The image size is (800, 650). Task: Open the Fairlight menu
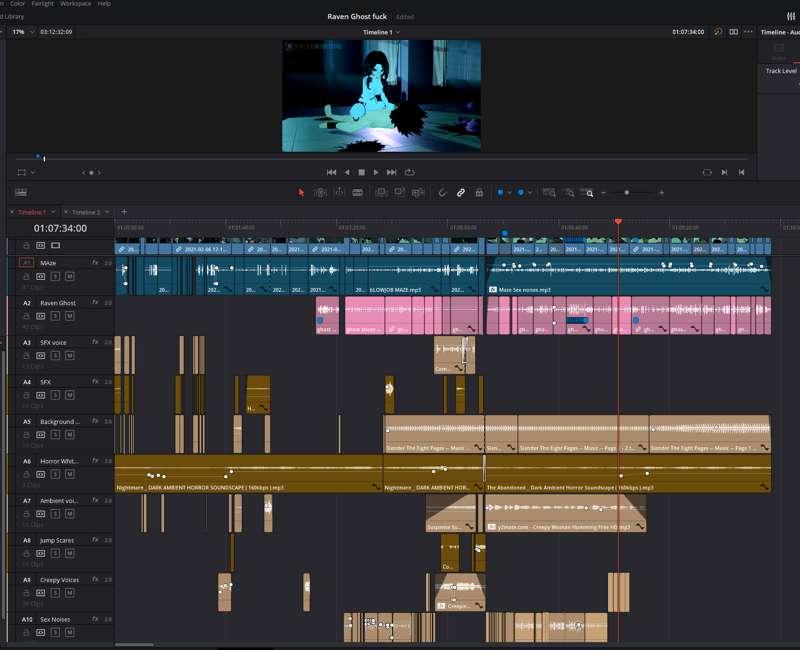(x=42, y=4)
